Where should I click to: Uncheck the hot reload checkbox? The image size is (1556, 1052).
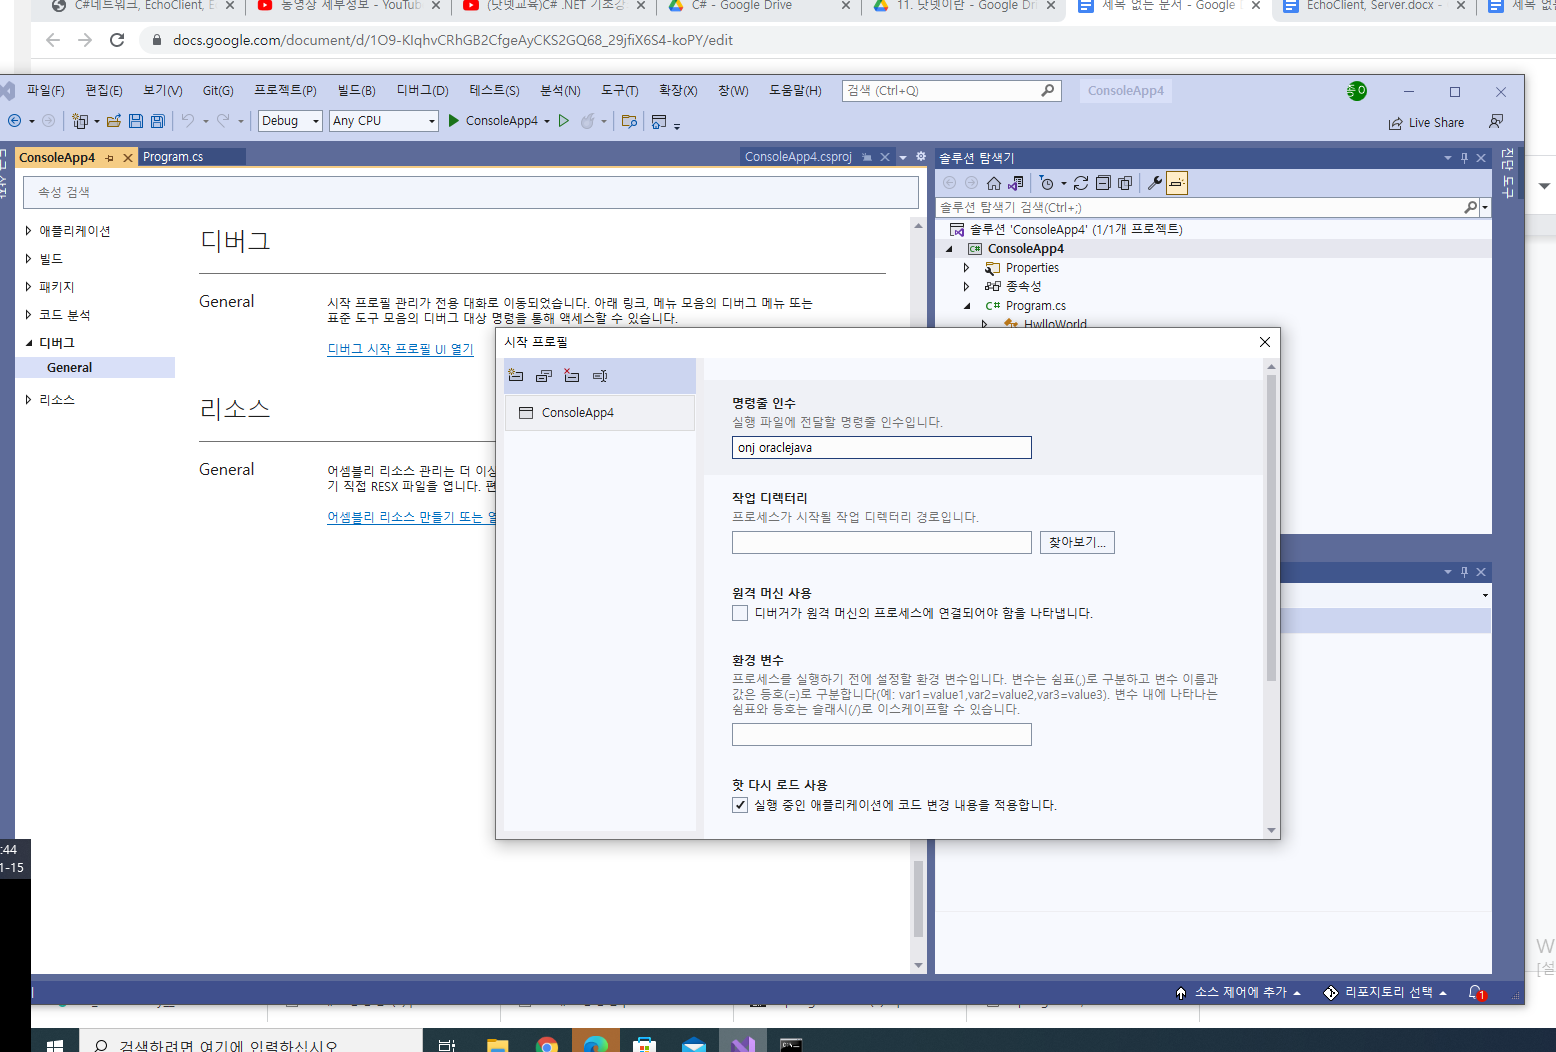(740, 805)
